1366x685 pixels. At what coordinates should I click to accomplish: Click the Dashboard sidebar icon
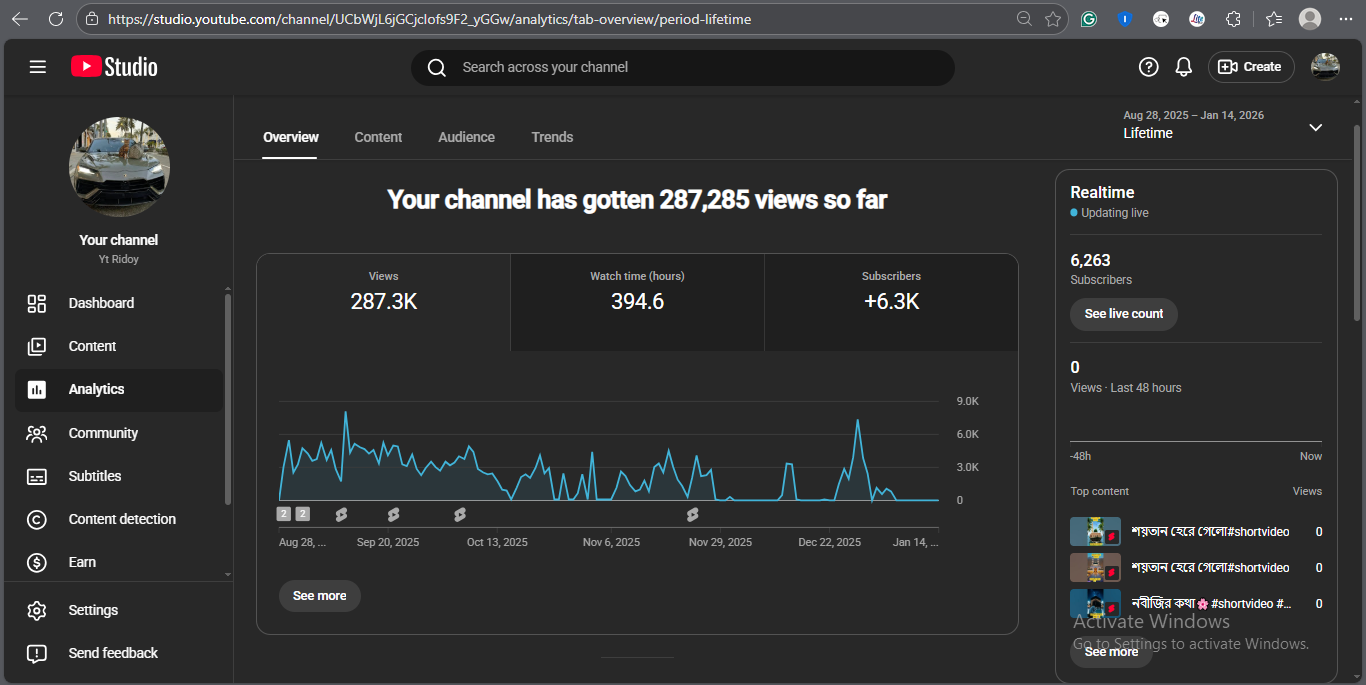(37, 303)
